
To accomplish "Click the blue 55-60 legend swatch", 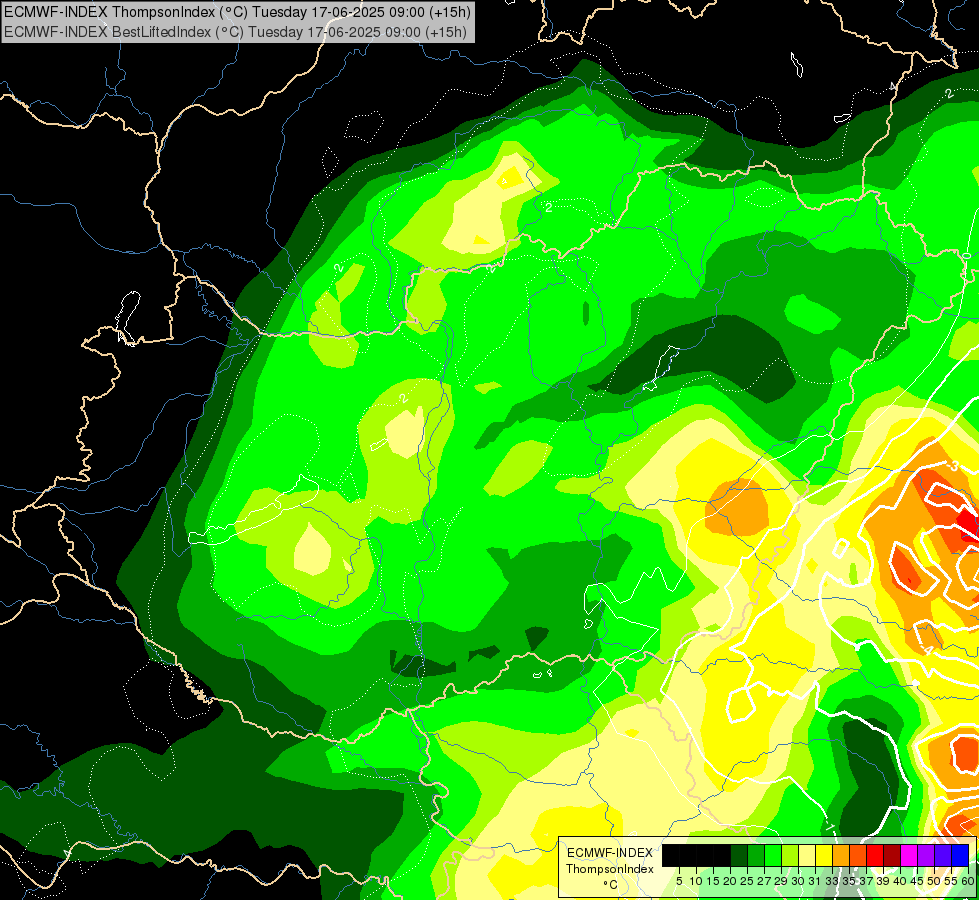I will click(960, 855).
